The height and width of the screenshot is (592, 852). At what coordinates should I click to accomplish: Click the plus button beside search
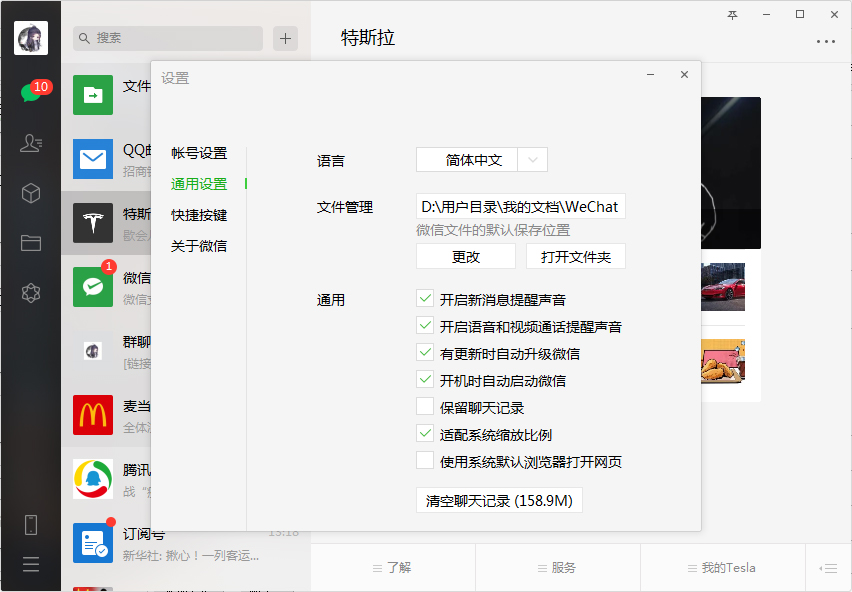pos(285,38)
